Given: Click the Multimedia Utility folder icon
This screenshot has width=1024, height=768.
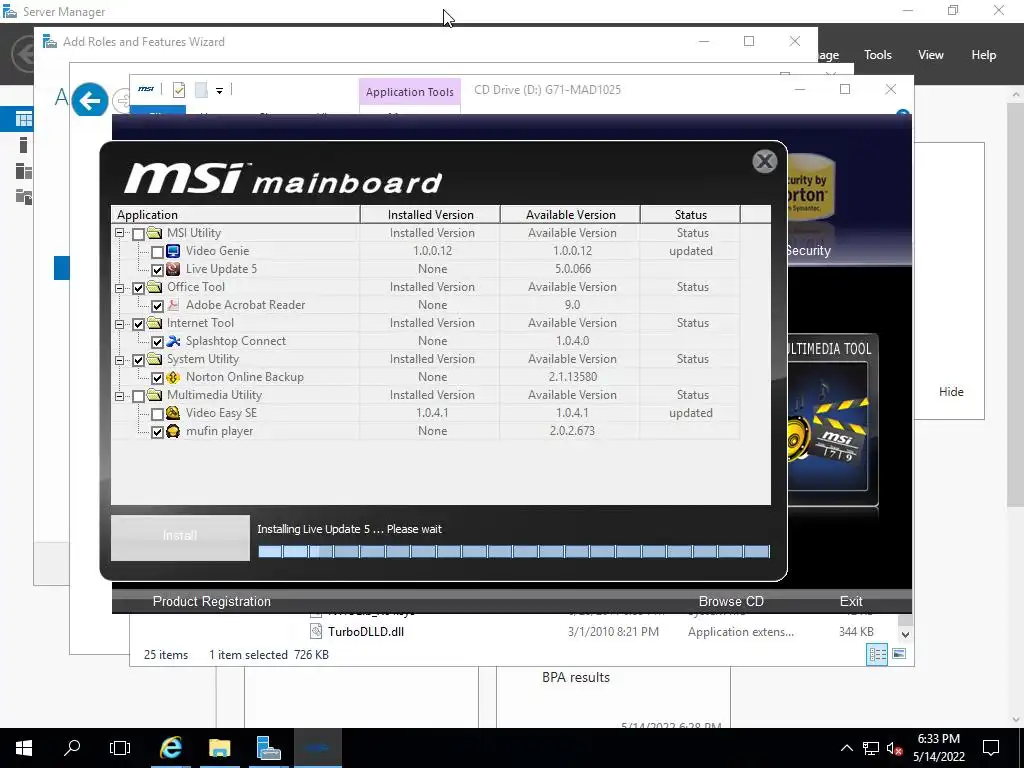Looking at the screenshot, I should point(154,394).
